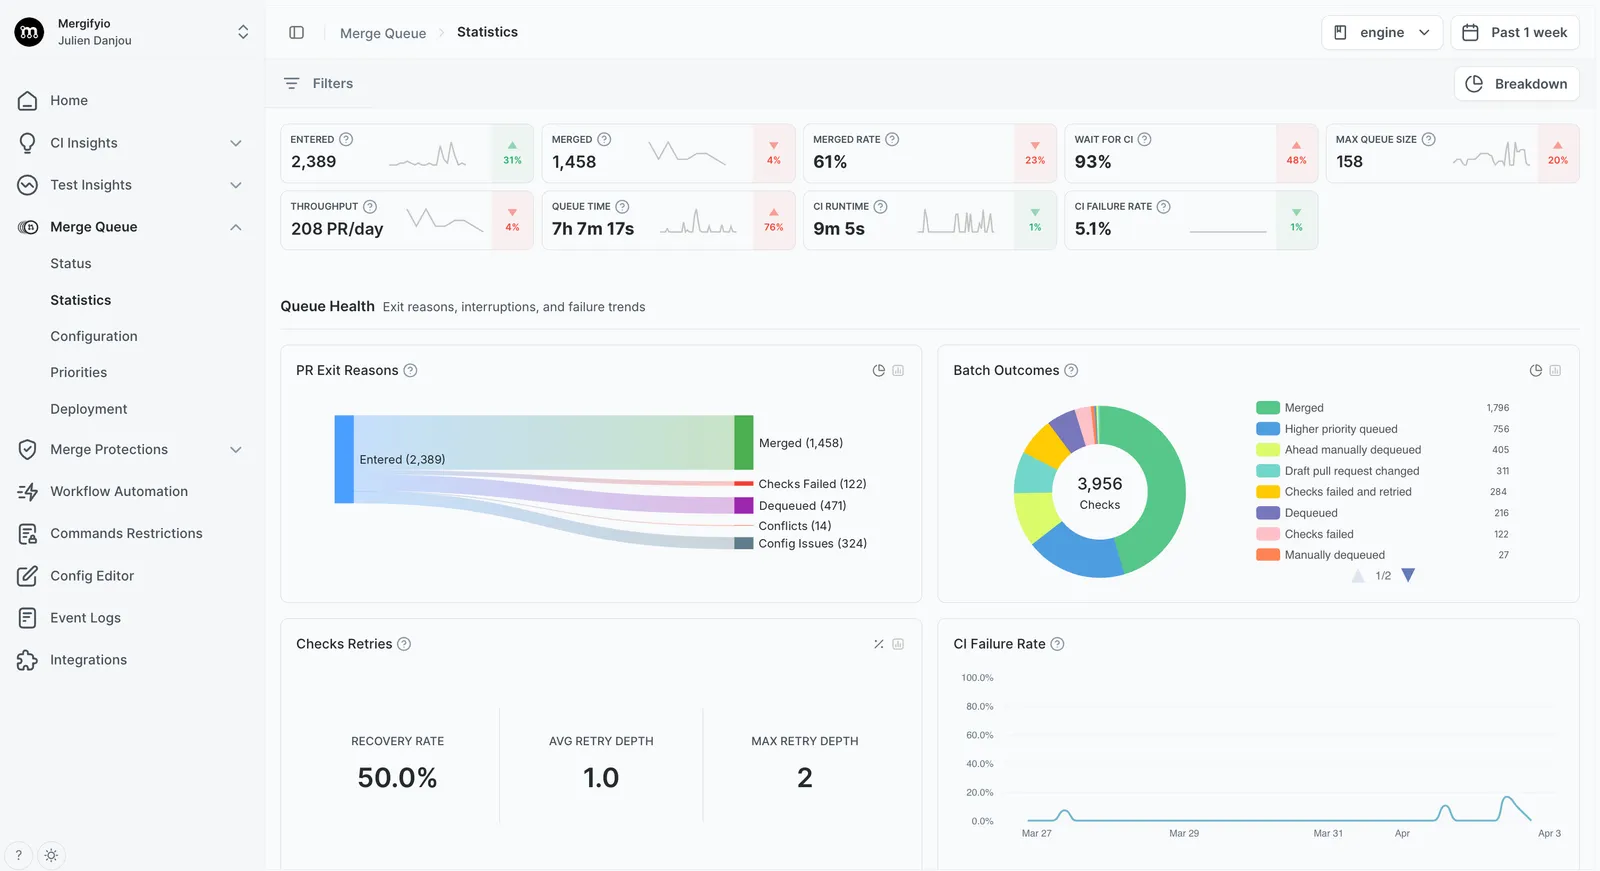1600x871 pixels.
Task: Collapse the sidebar using the panel icon
Action: [x=296, y=32]
